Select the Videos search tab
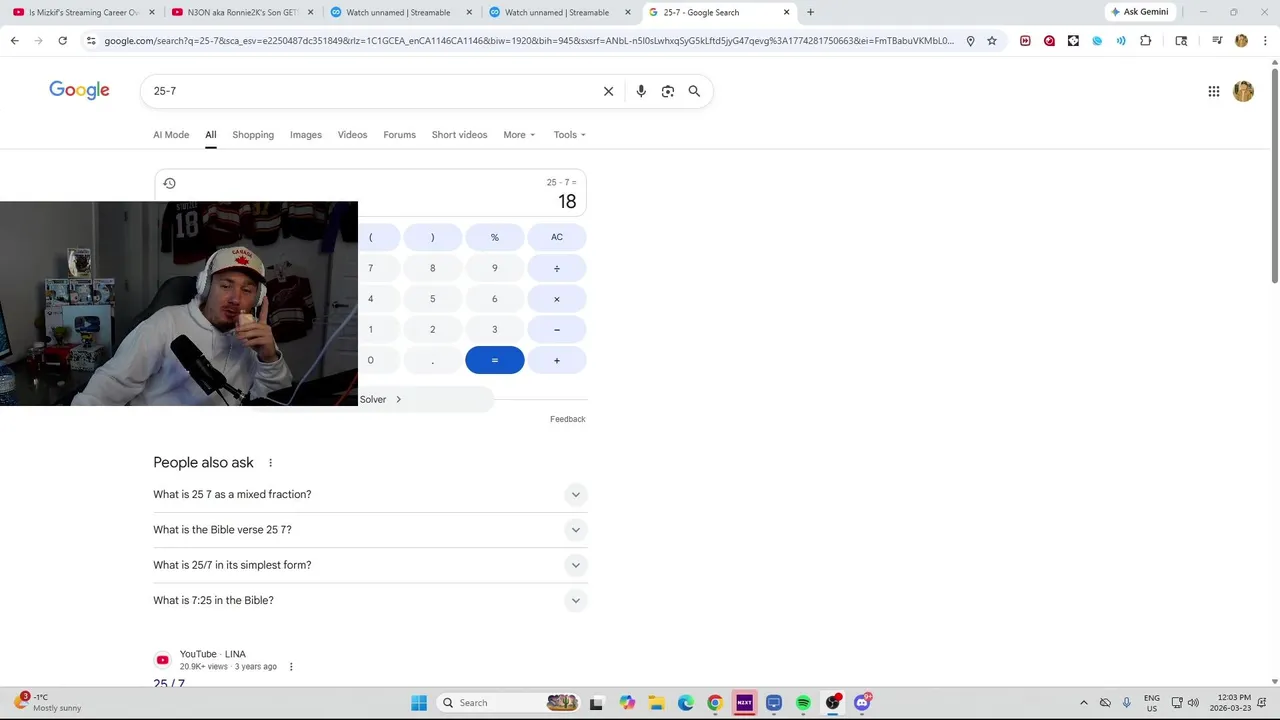 tap(352, 135)
